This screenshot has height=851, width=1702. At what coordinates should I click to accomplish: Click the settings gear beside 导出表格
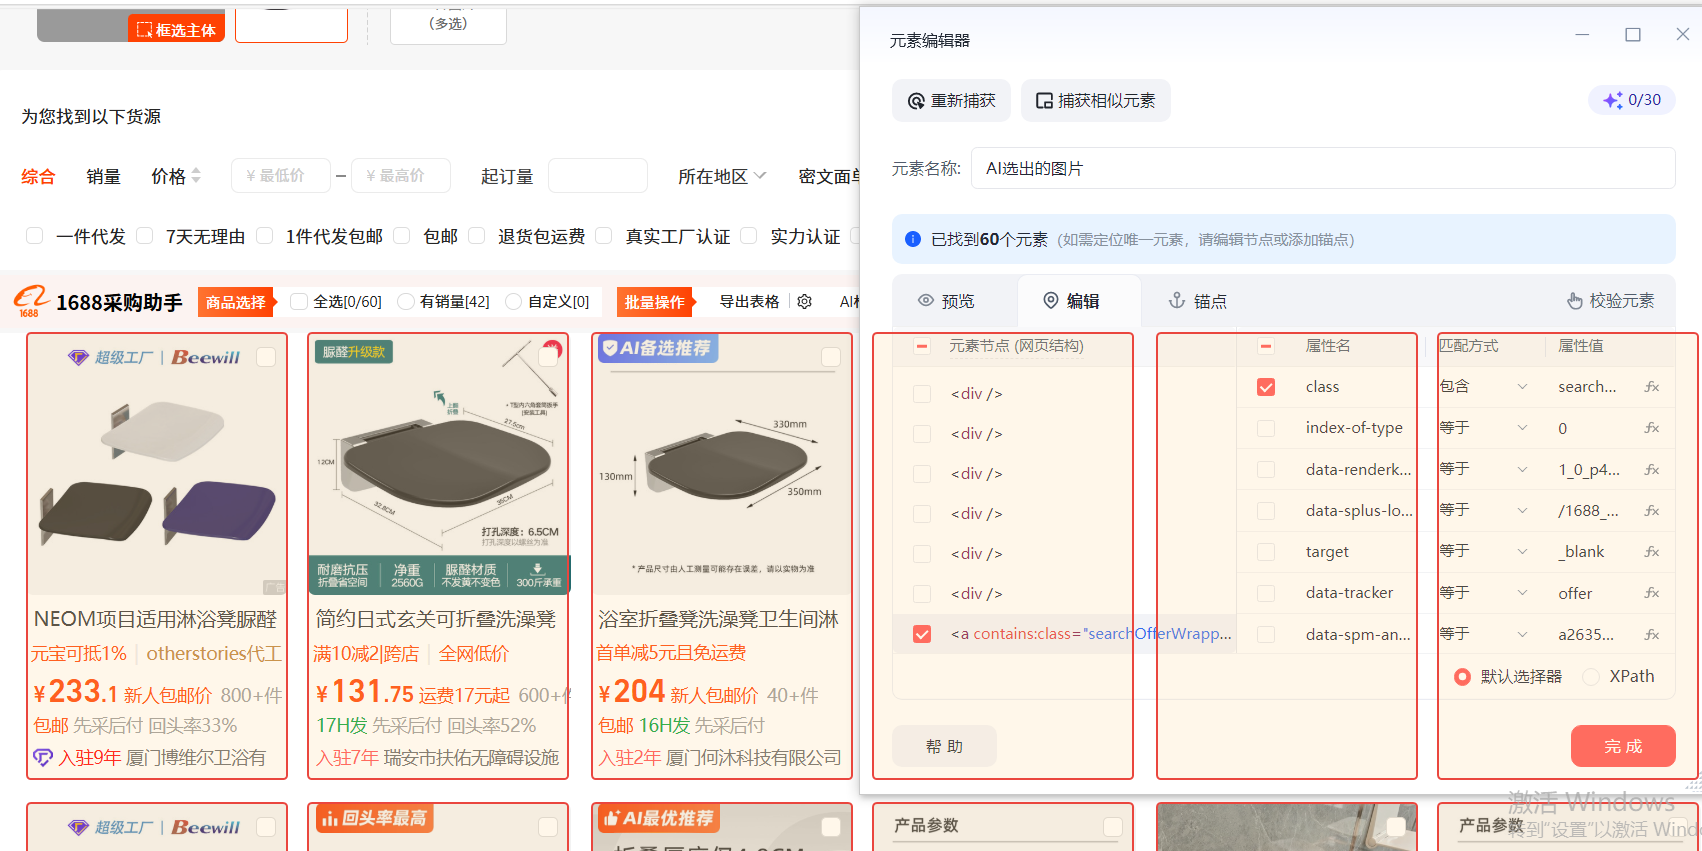click(x=805, y=302)
